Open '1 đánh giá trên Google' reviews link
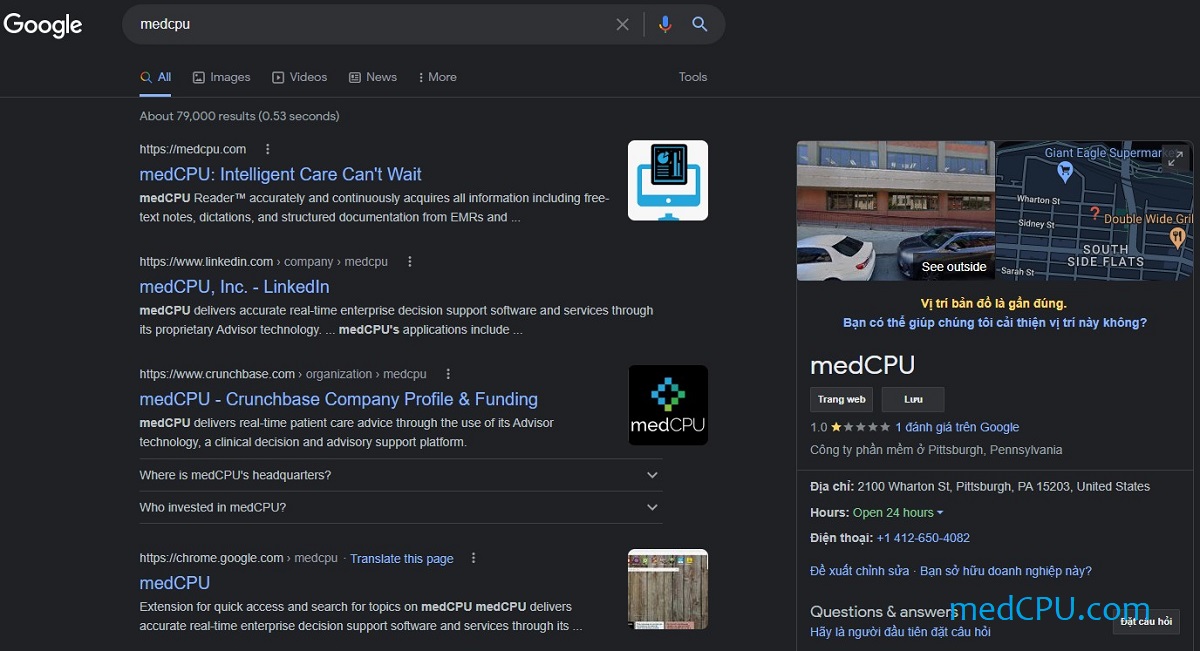This screenshot has height=651, width=1200. [x=957, y=427]
